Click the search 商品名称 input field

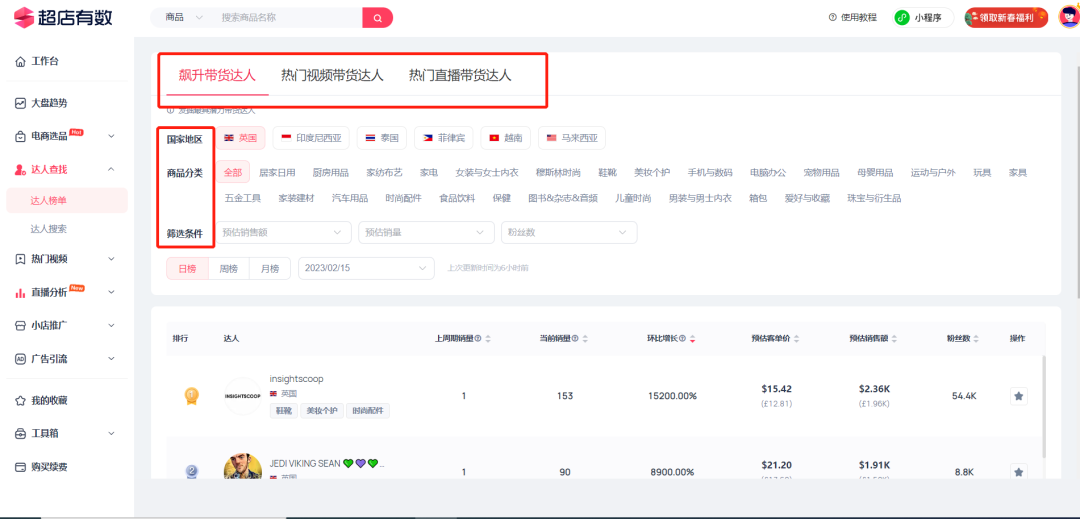[x=288, y=18]
